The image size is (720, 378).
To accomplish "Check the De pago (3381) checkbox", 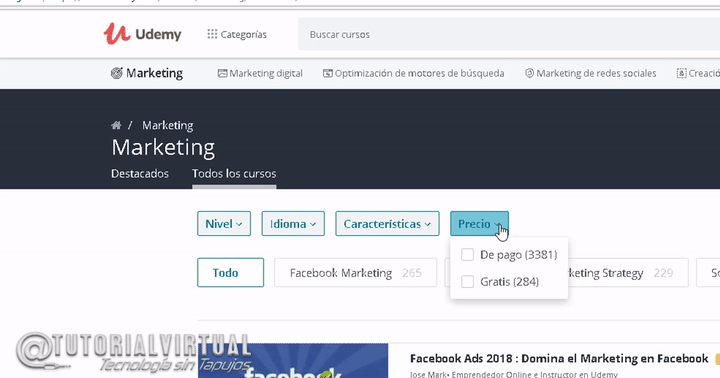I will click(x=467, y=254).
